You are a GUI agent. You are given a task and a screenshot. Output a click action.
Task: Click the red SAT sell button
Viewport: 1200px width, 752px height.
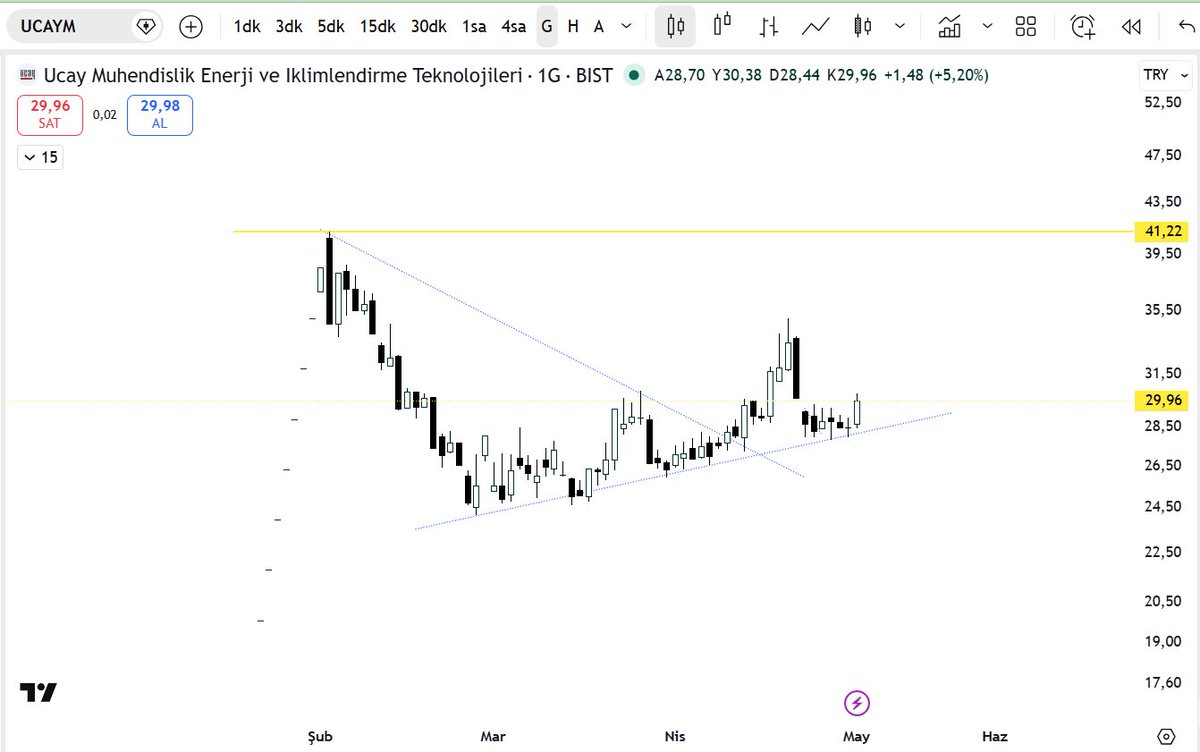coord(49,115)
